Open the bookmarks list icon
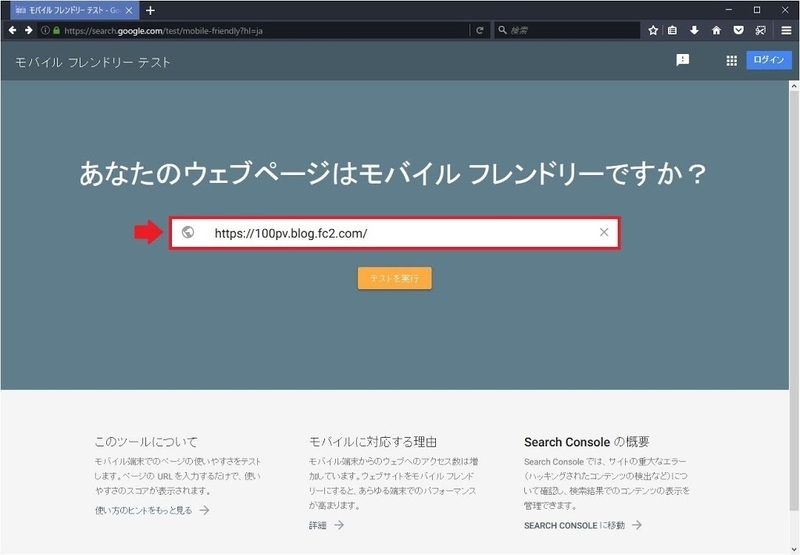800x555 pixels. click(672, 31)
